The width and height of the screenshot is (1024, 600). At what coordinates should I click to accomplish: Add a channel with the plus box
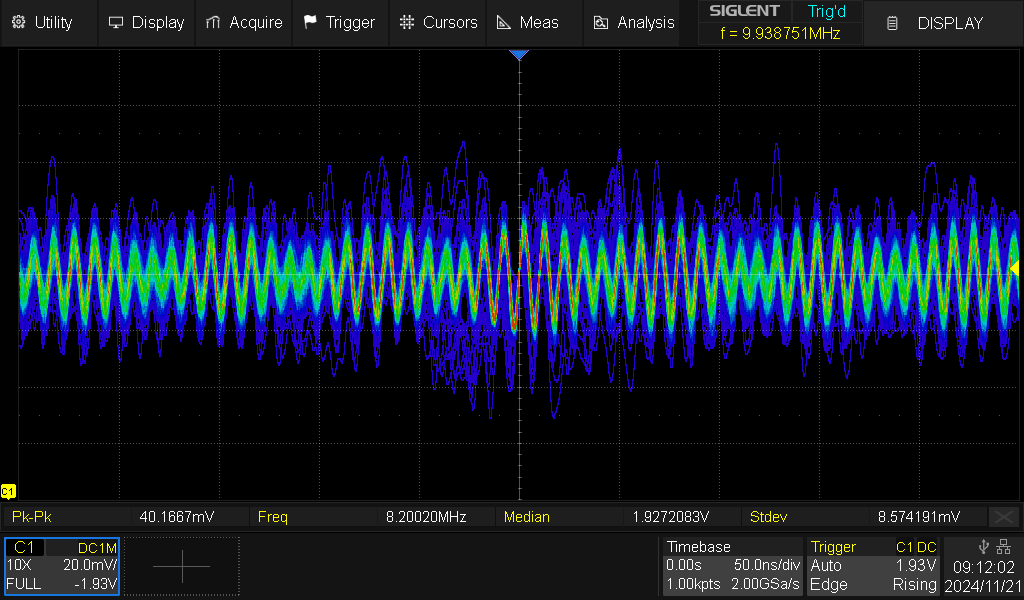coord(182,566)
